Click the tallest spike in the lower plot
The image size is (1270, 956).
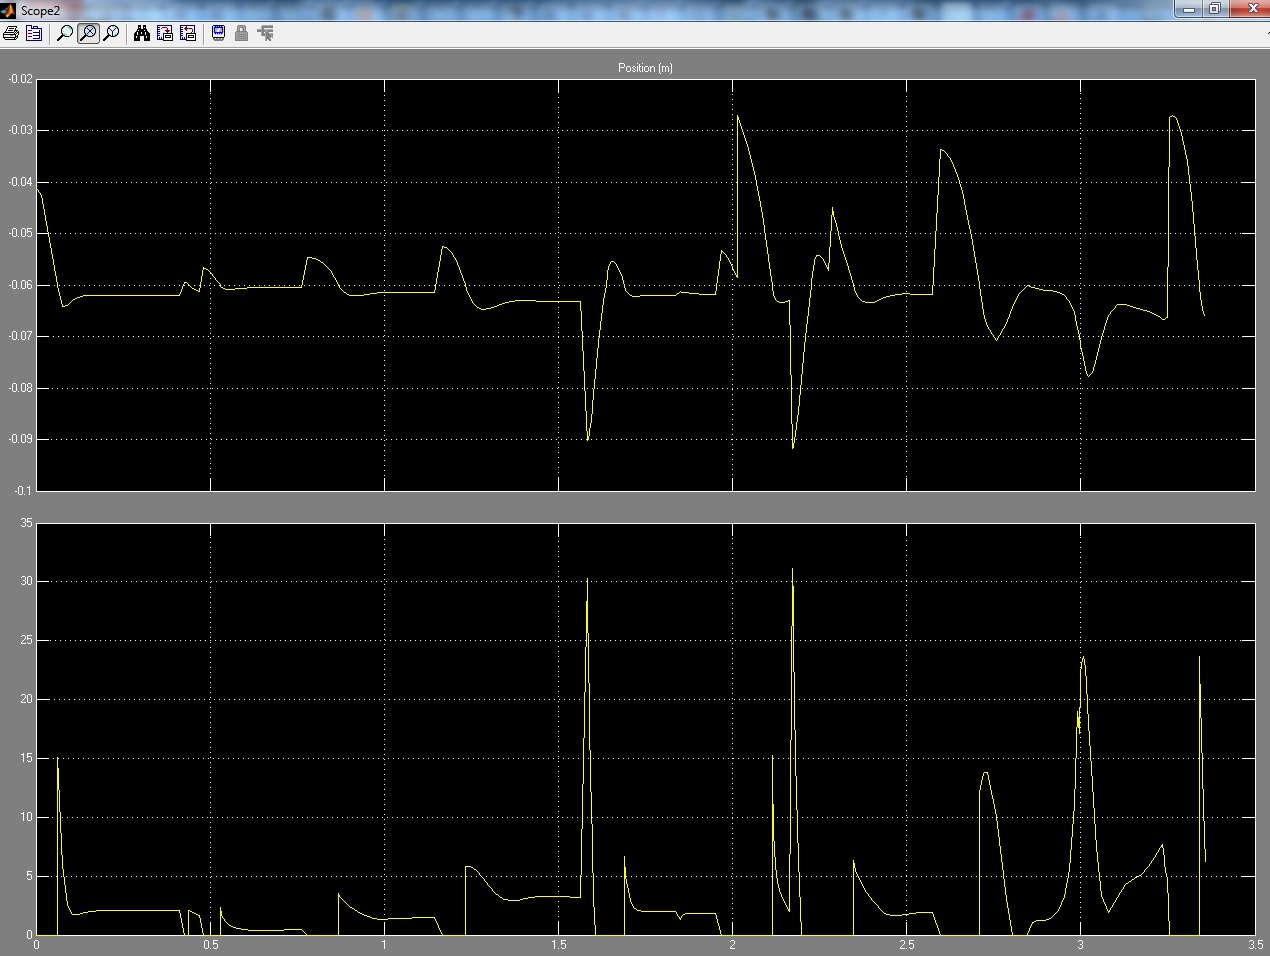click(793, 571)
